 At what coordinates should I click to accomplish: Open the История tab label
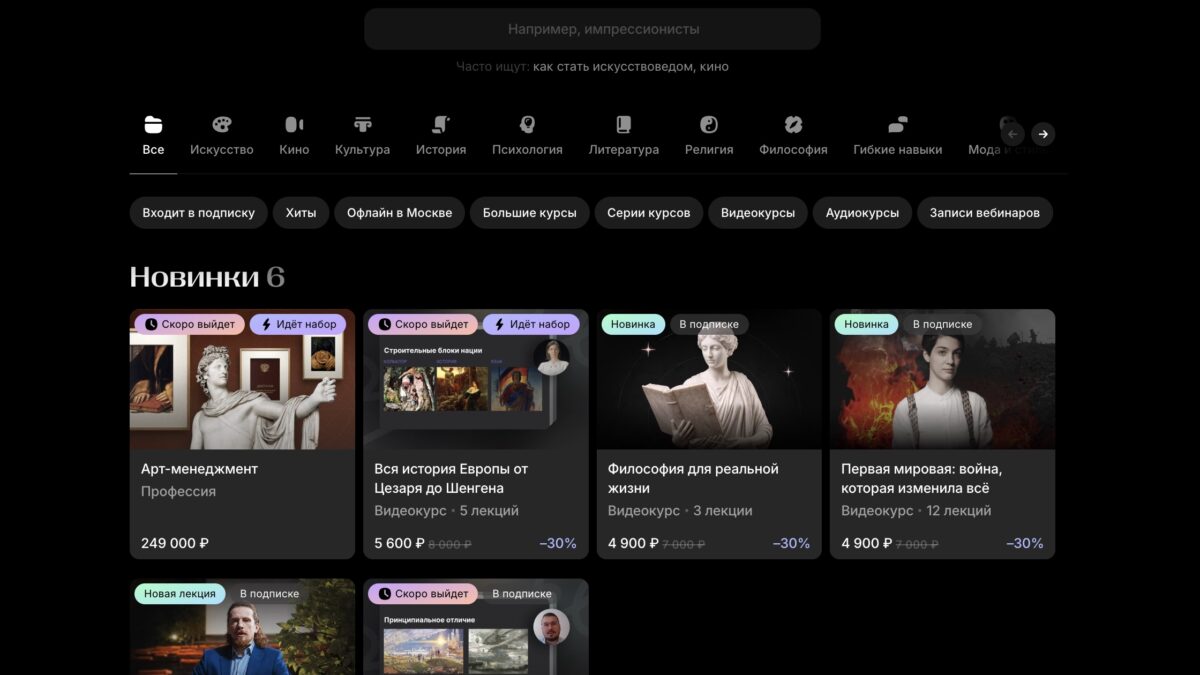(441, 150)
